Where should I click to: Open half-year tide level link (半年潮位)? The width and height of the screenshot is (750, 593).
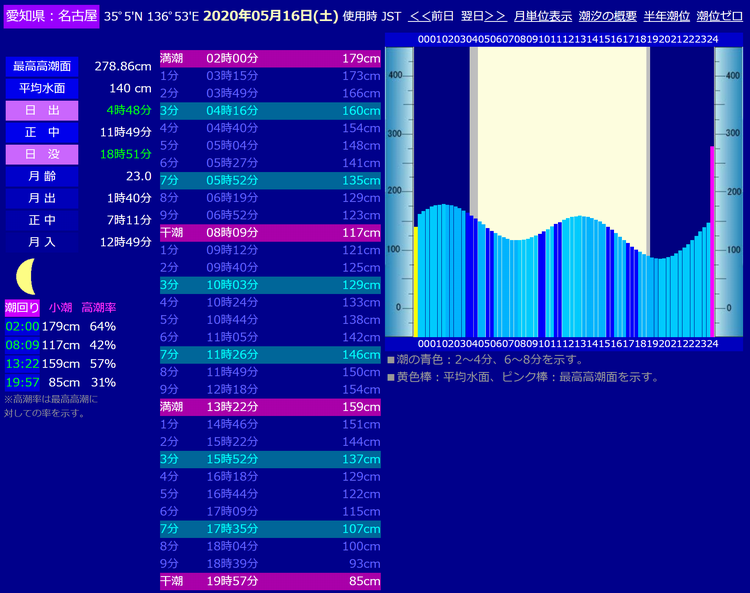pos(665,16)
